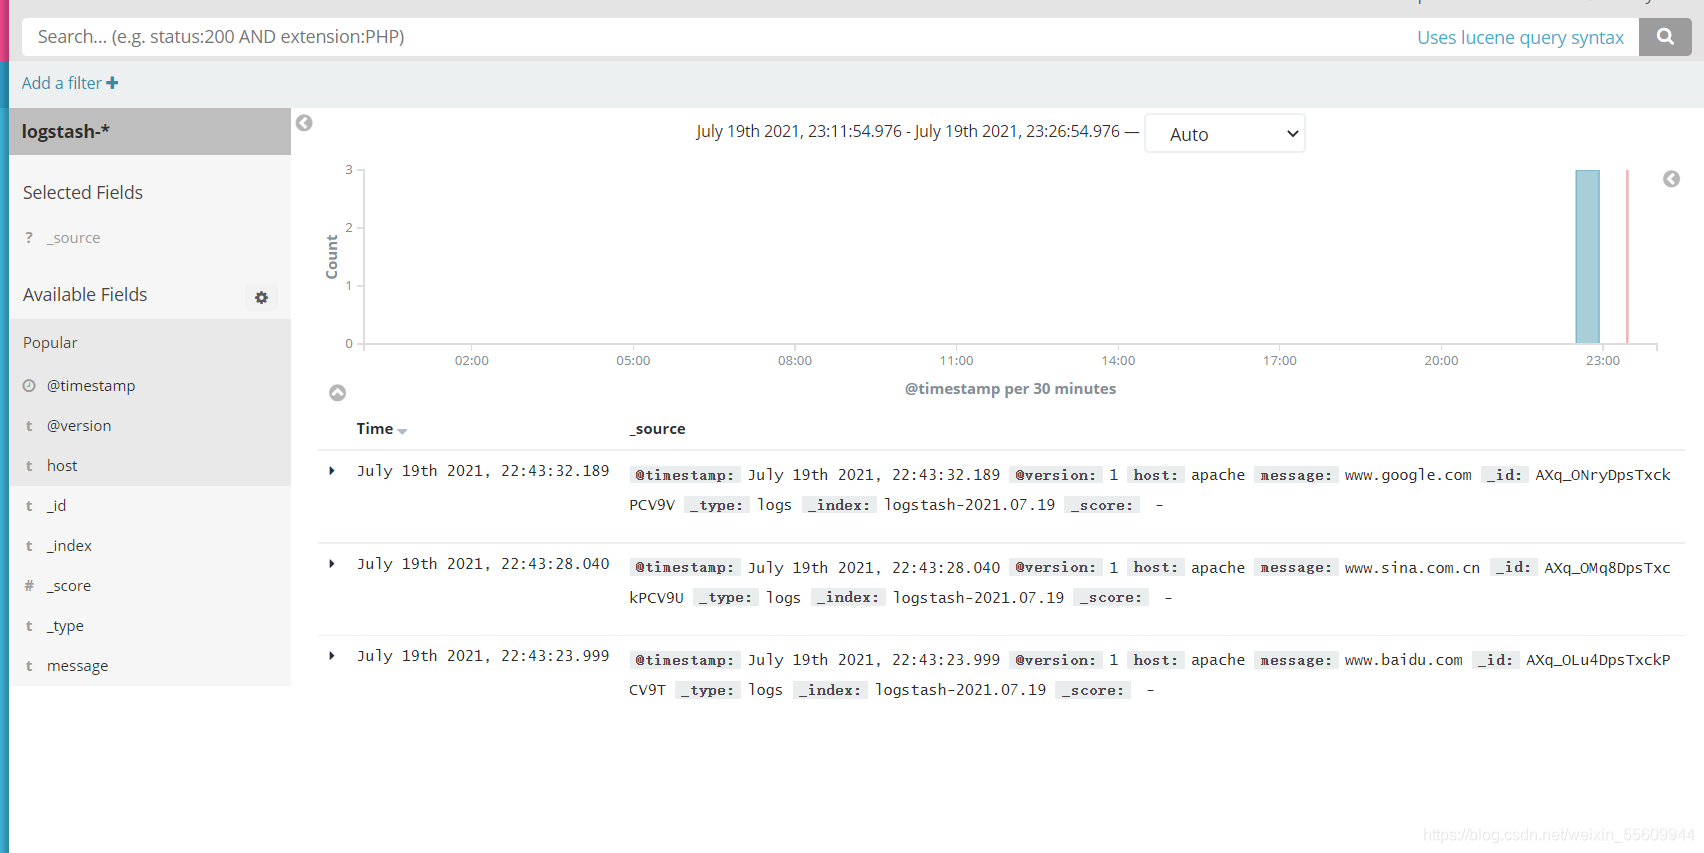This screenshot has height=853, width=1704.
Task: Open the Uses lucene query syntax link
Action: tap(1520, 37)
